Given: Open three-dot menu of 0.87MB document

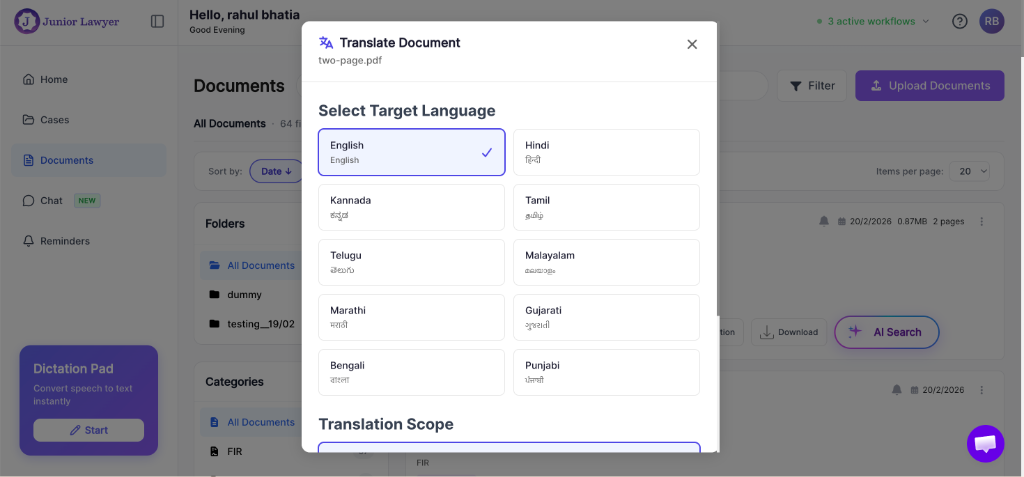Looking at the screenshot, I should (982, 222).
